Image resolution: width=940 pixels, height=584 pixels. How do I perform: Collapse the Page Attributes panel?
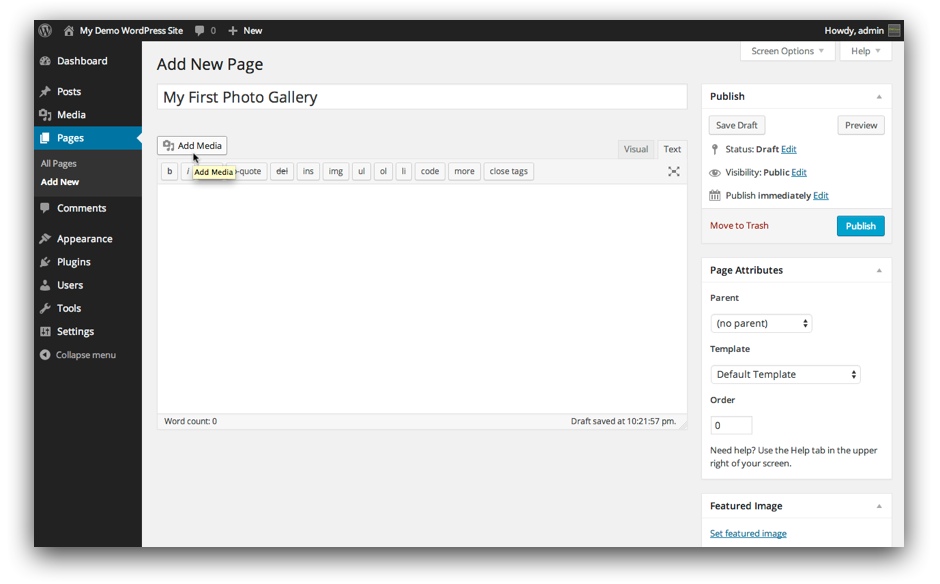(879, 271)
